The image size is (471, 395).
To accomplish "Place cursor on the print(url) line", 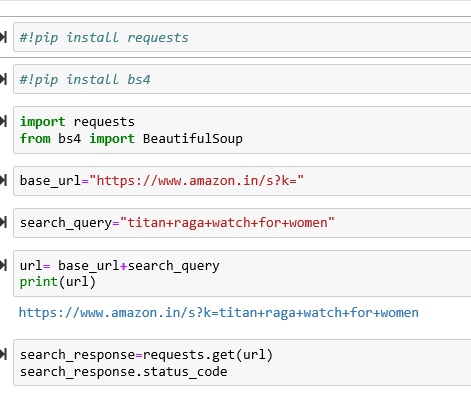I will click(58, 282).
